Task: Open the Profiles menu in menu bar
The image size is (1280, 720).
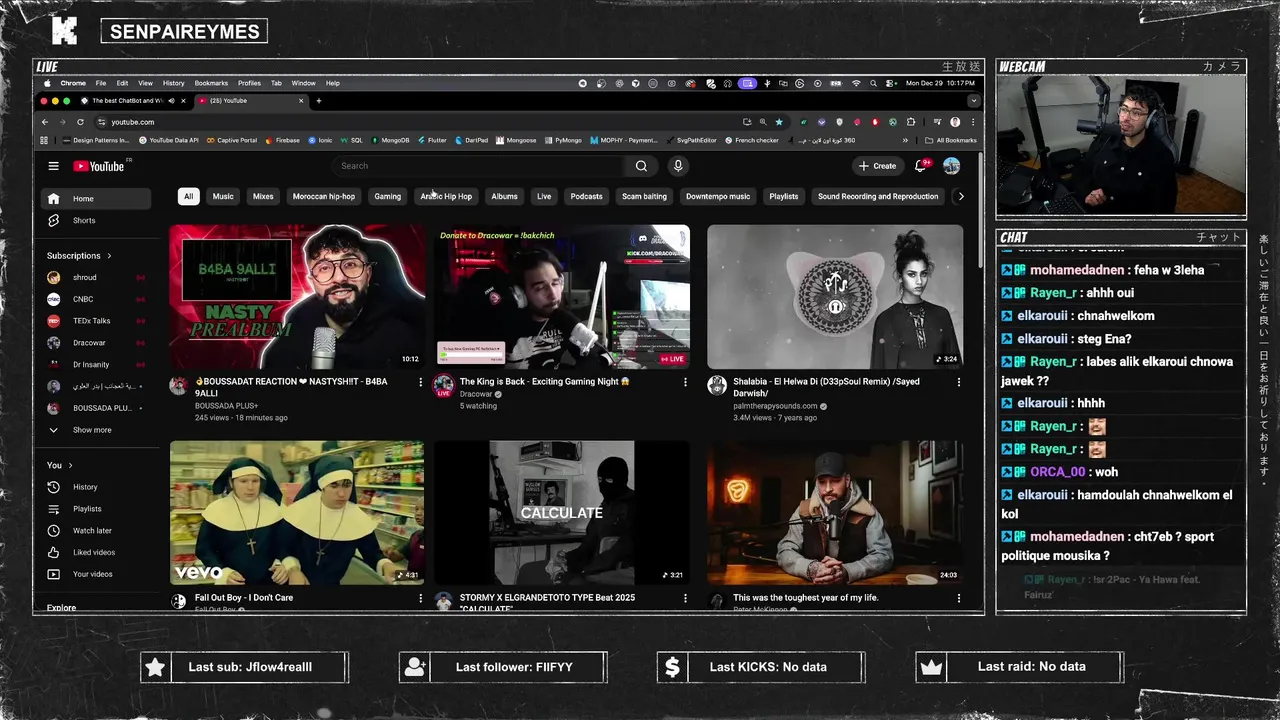Action: pyautogui.click(x=249, y=83)
